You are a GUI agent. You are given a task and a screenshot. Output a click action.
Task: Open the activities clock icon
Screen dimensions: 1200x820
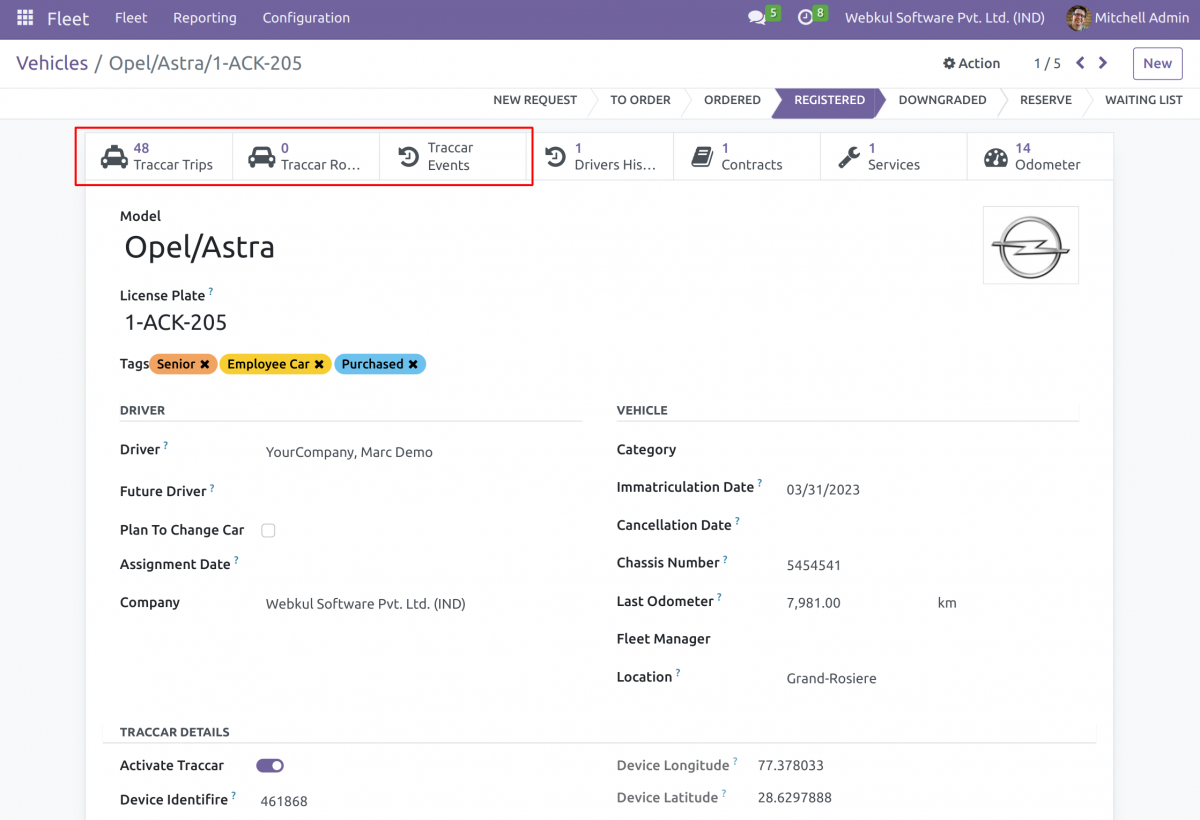pos(805,18)
